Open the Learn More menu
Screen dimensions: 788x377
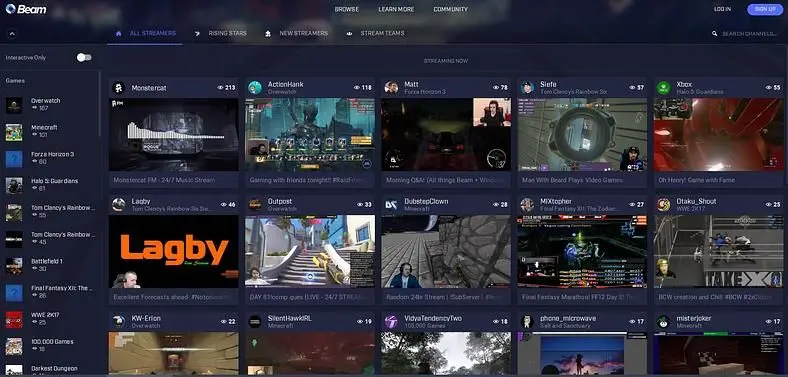click(396, 9)
